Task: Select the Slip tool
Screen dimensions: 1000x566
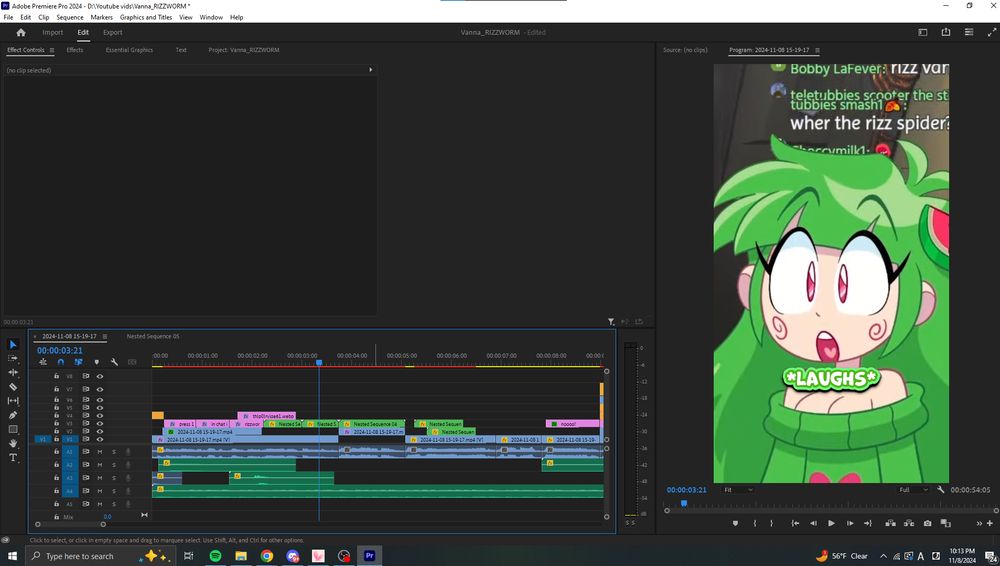Action: (13, 401)
